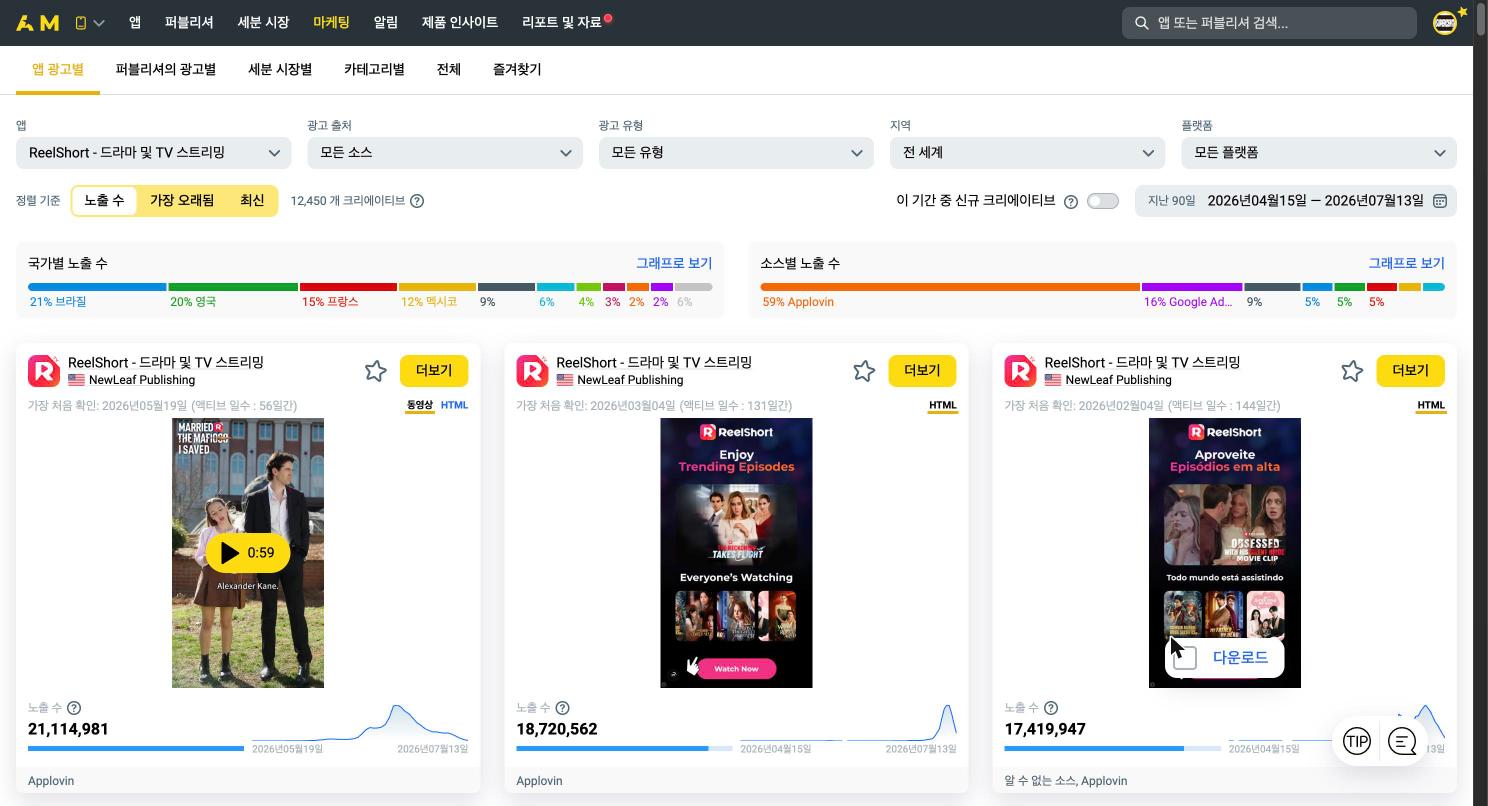1488x806 pixels.
Task: Click impressions help icon above 21,114,981
Action: click(x=74, y=708)
